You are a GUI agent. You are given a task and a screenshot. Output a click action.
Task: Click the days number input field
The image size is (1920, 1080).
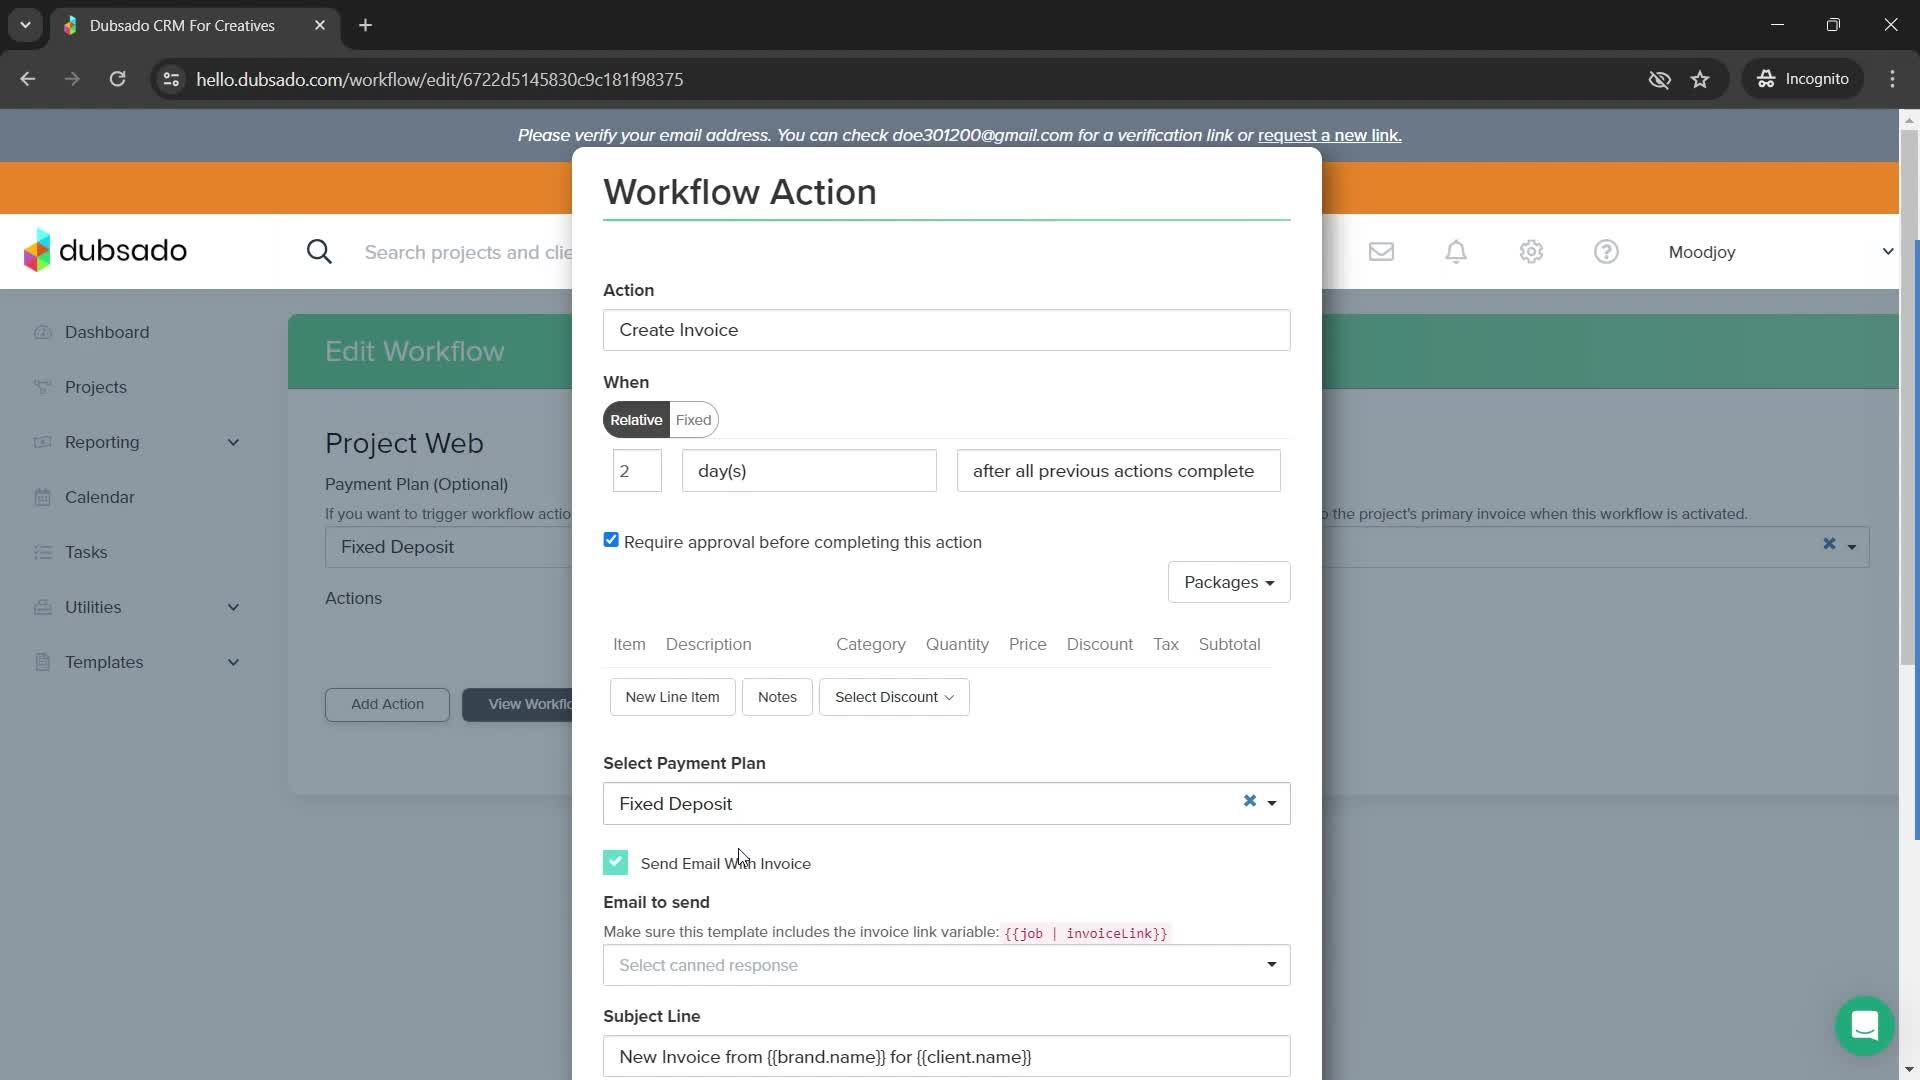[637, 471]
